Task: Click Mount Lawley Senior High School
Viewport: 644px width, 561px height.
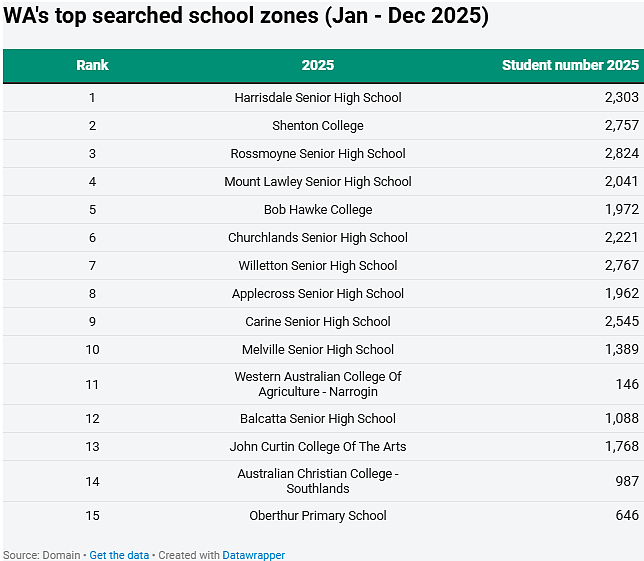Action: pyautogui.click(x=318, y=182)
